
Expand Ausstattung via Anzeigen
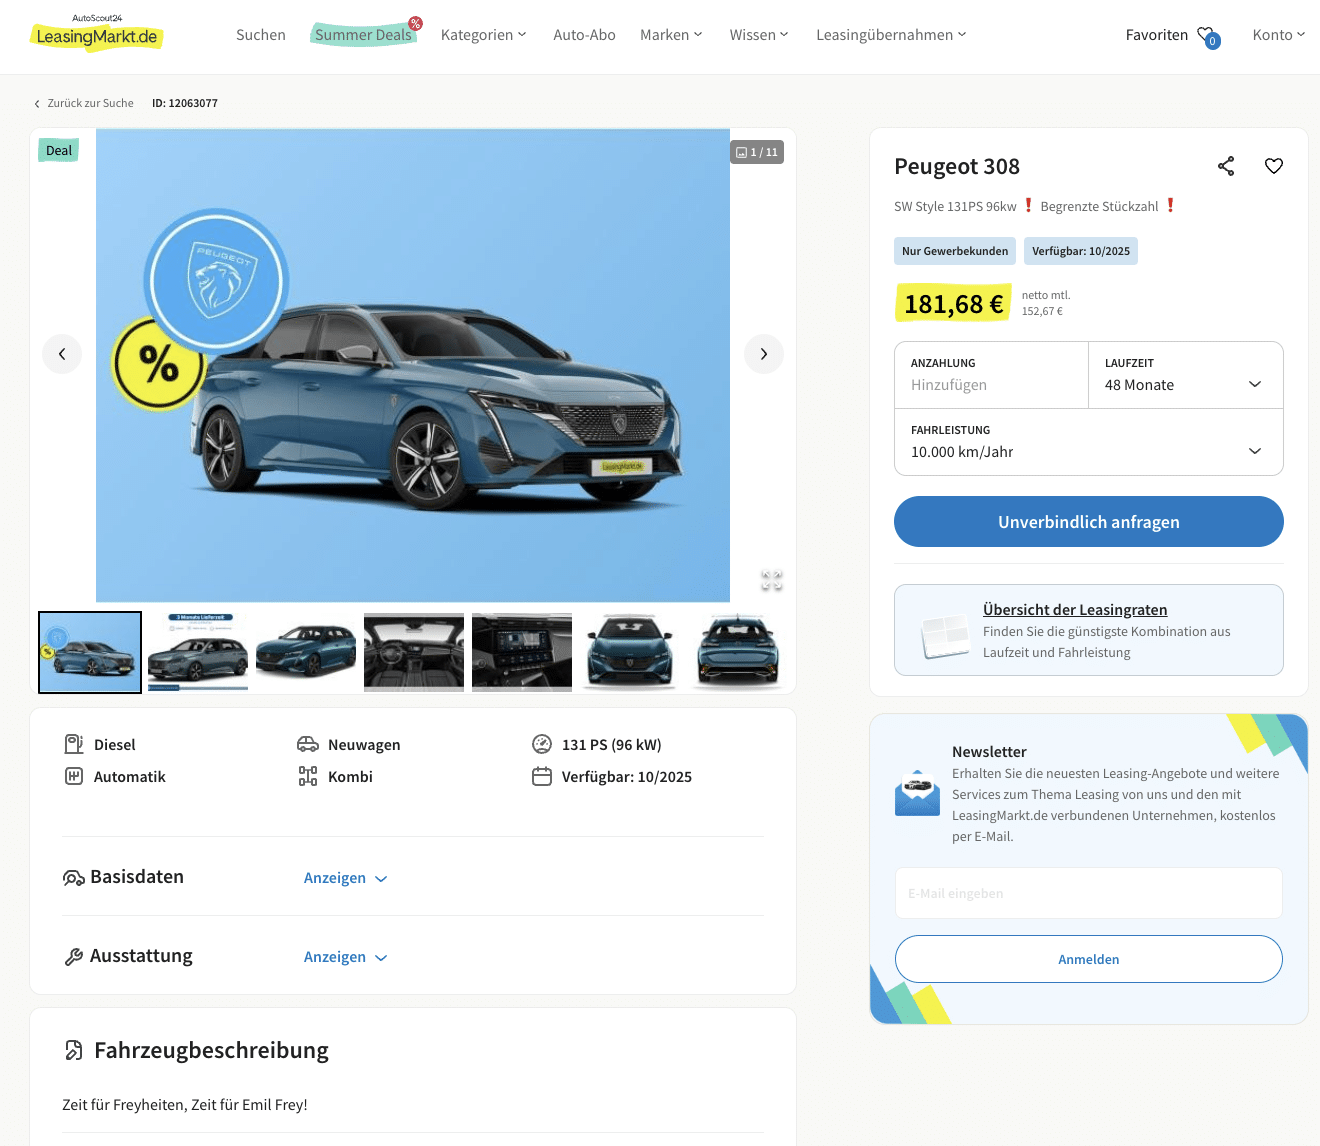point(345,957)
